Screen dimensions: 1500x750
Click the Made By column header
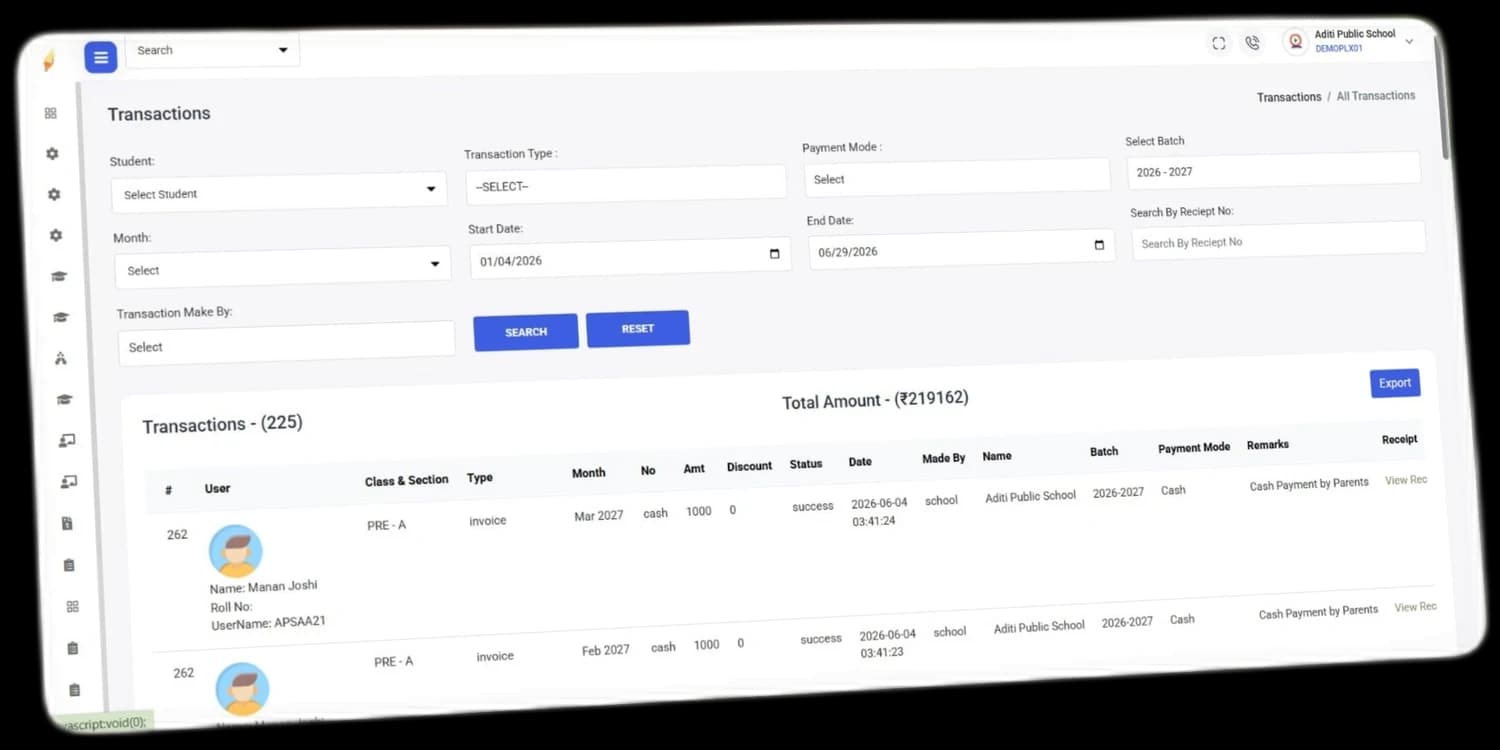(944, 458)
